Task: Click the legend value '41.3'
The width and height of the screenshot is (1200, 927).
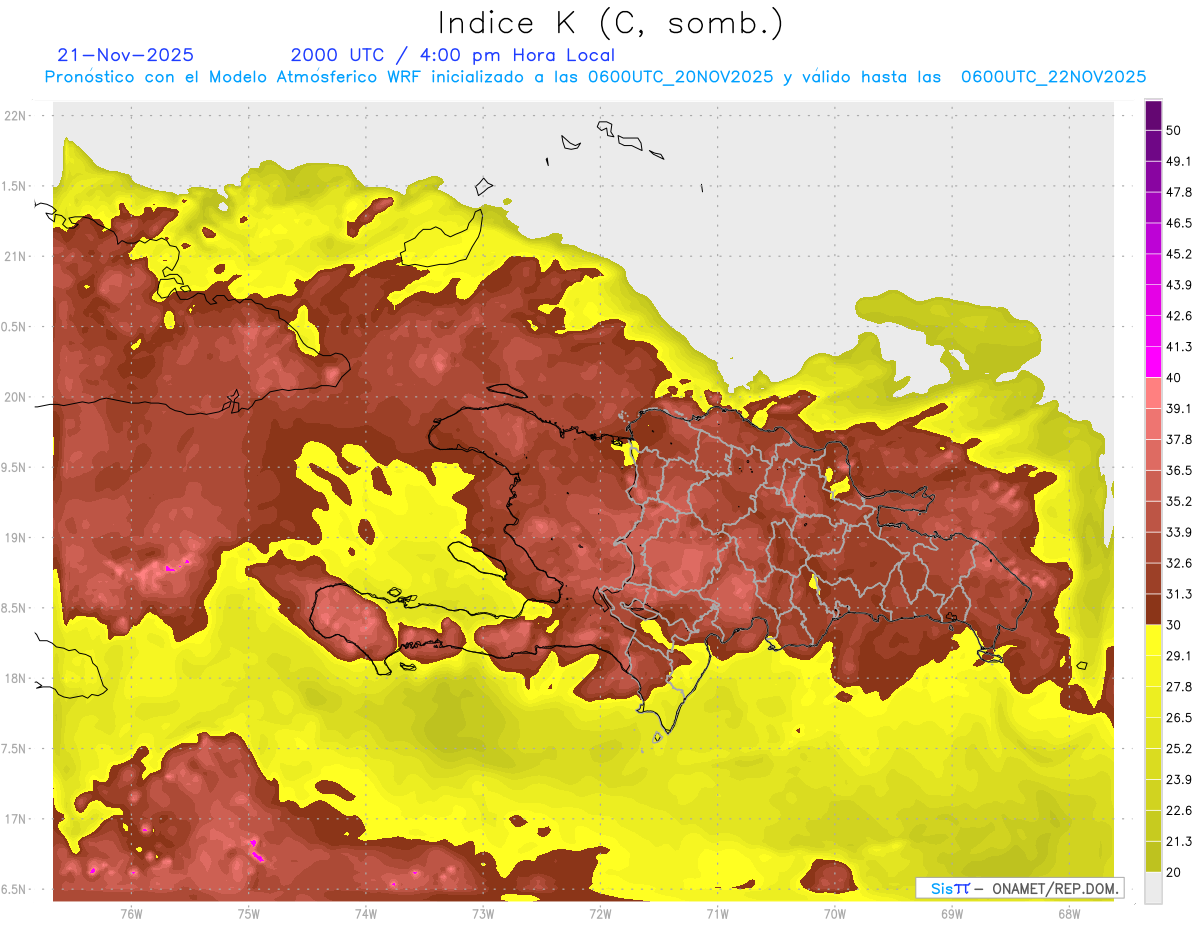Action: click(x=1178, y=347)
